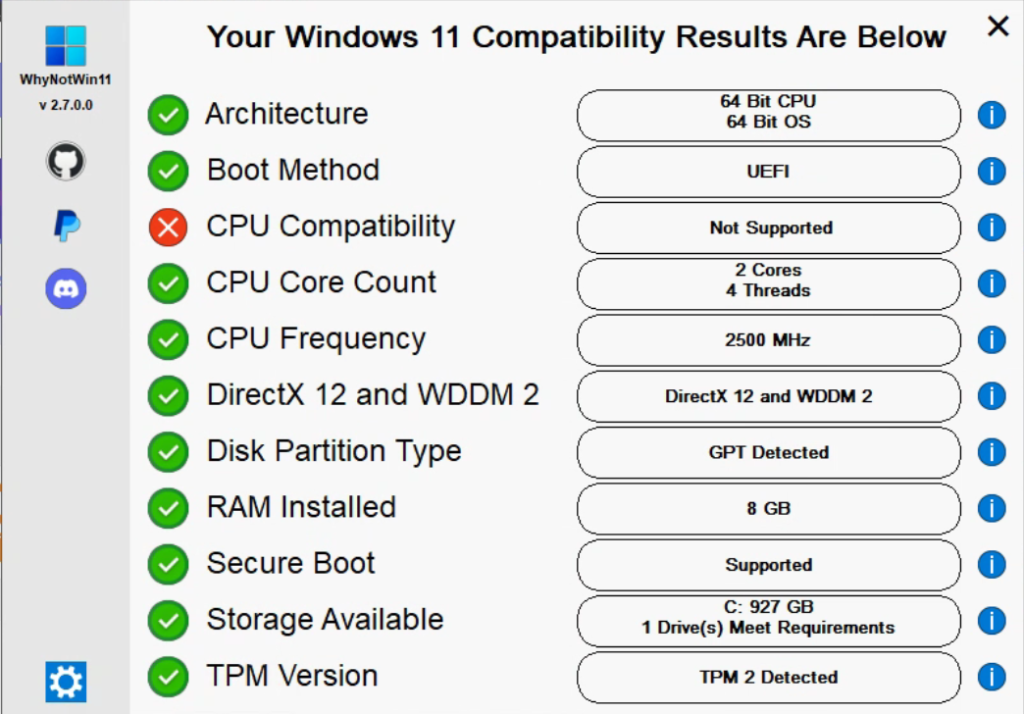Open CPU Compatibility info icon

pyautogui.click(x=991, y=227)
